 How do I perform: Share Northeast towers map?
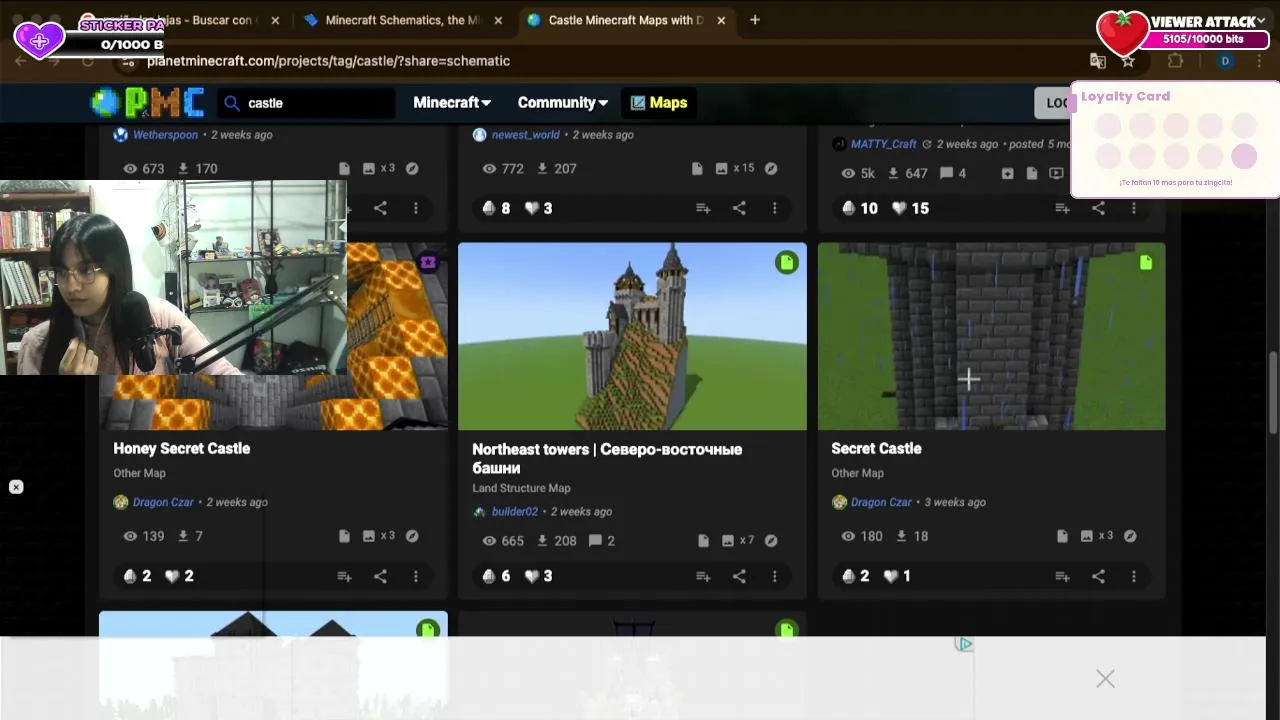739,576
